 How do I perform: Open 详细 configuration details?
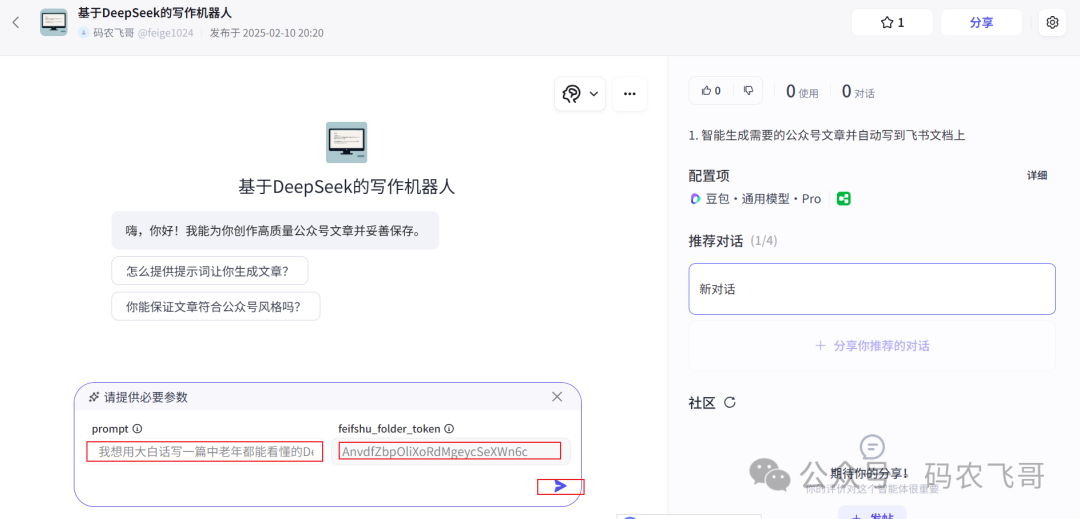(1037, 175)
